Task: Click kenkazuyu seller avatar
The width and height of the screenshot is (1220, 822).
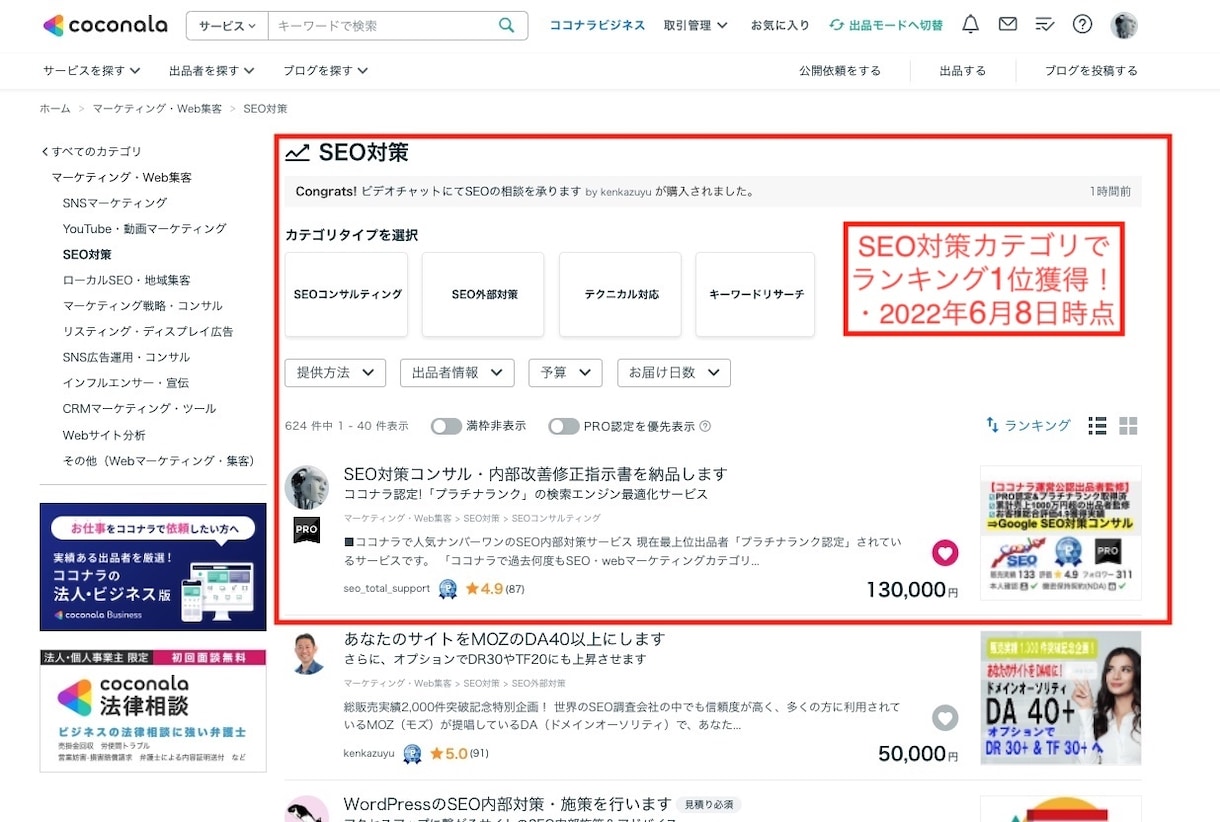Action: pos(306,653)
